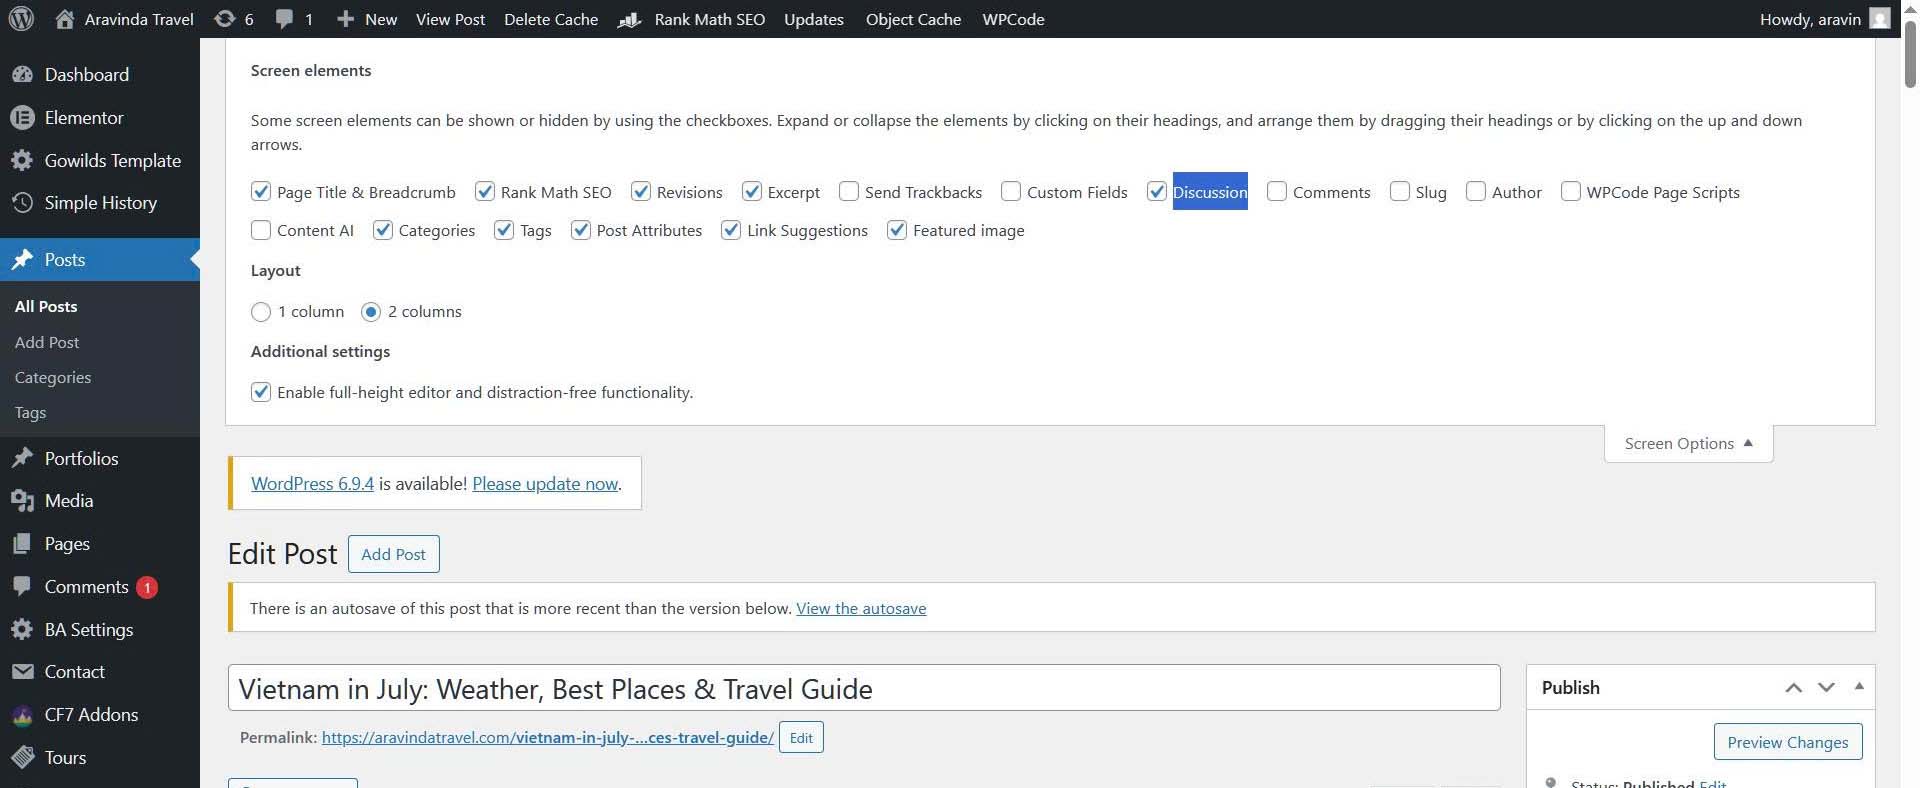Open the View the autosave link
1920x788 pixels.
click(x=861, y=608)
